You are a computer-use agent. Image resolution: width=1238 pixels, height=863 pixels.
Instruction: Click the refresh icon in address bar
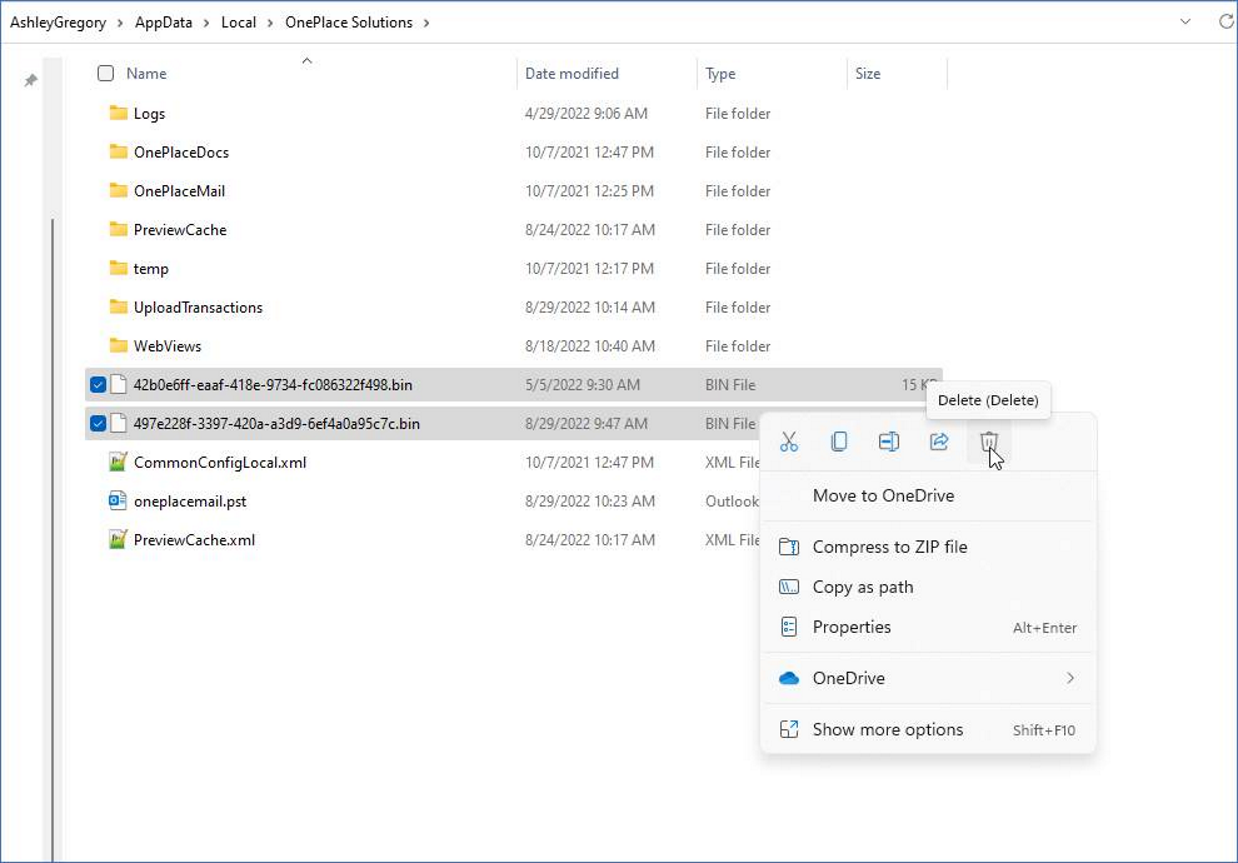click(x=1226, y=22)
